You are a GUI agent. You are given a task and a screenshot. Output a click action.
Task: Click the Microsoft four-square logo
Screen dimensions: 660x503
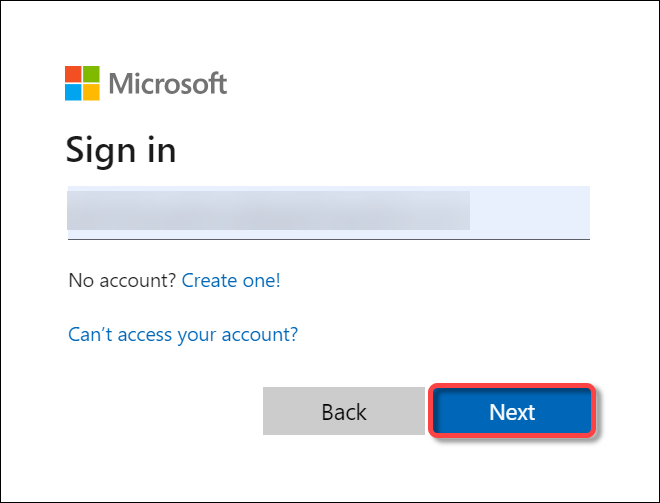coord(82,83)
